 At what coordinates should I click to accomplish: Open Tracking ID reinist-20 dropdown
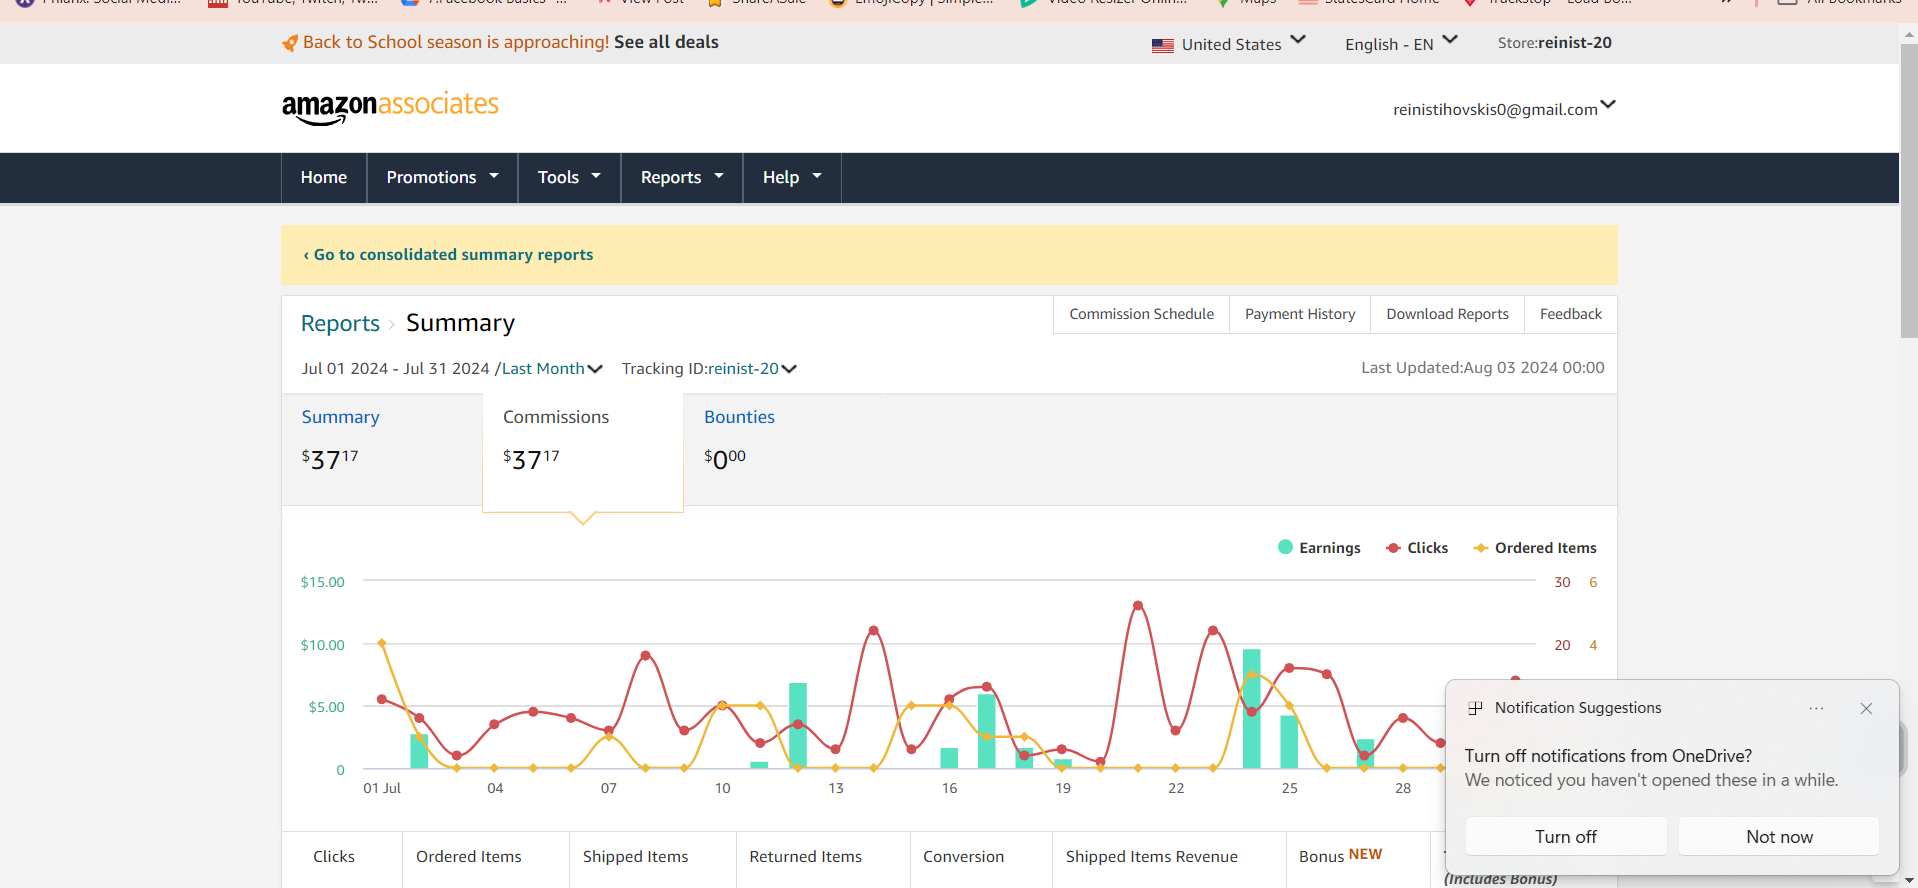752,368
